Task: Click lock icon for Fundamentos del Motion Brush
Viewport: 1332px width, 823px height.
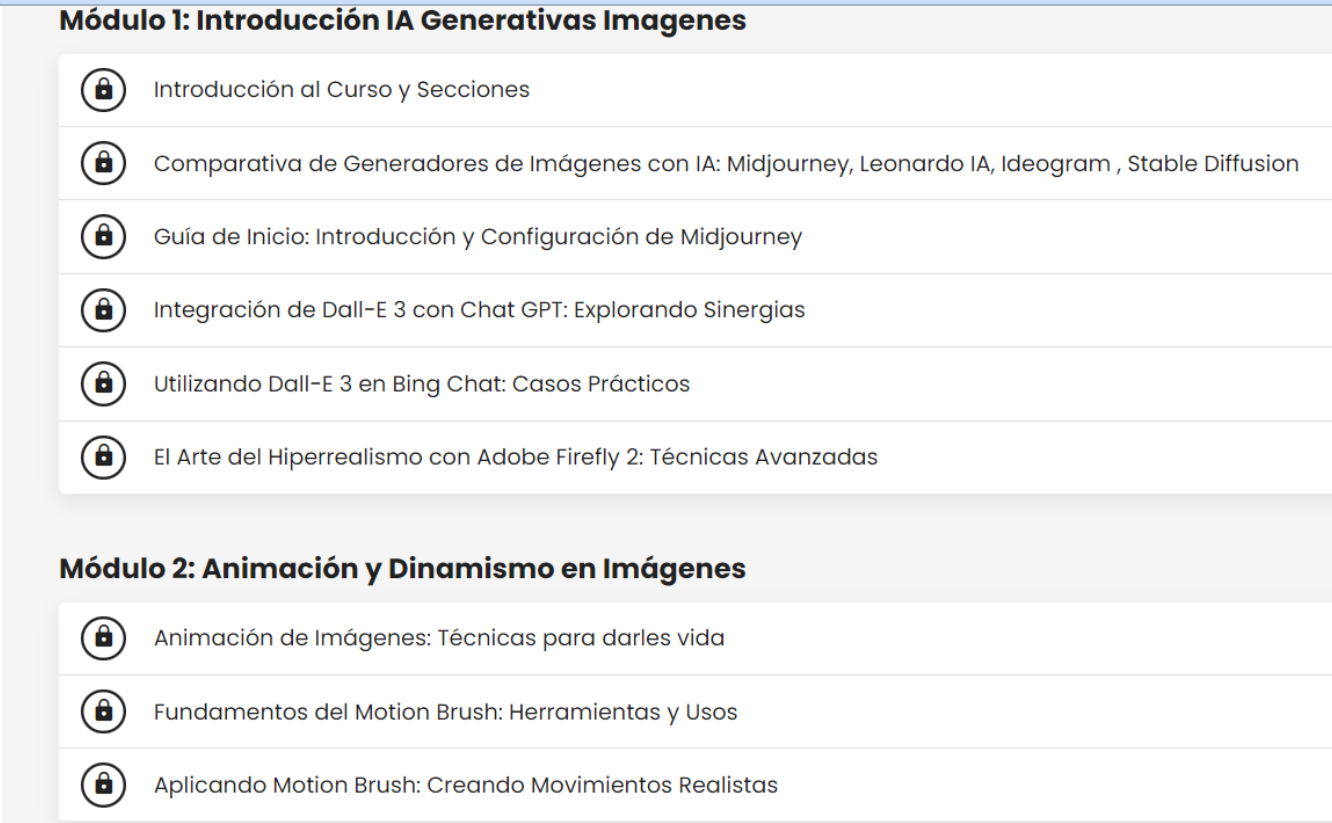Action: click(103, 712)
